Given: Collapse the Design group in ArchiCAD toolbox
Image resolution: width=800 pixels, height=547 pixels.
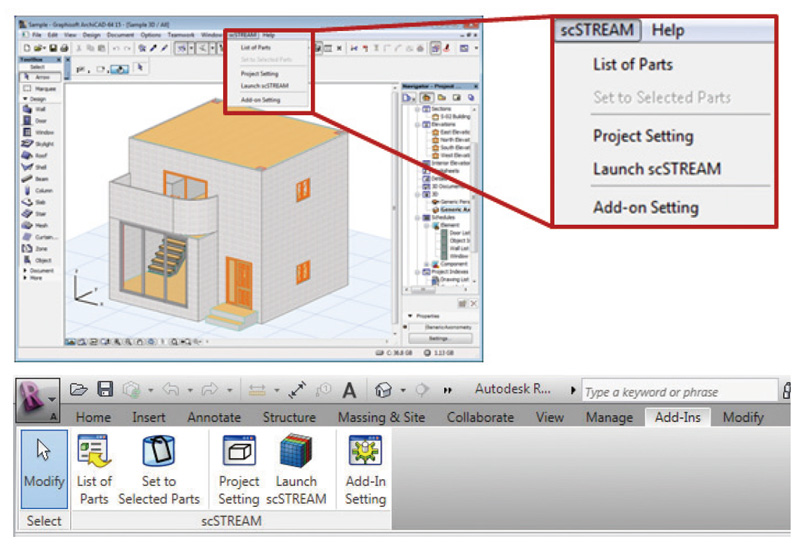Looking at the screenshot, I should pyautogui.click(x=25, y=98).
